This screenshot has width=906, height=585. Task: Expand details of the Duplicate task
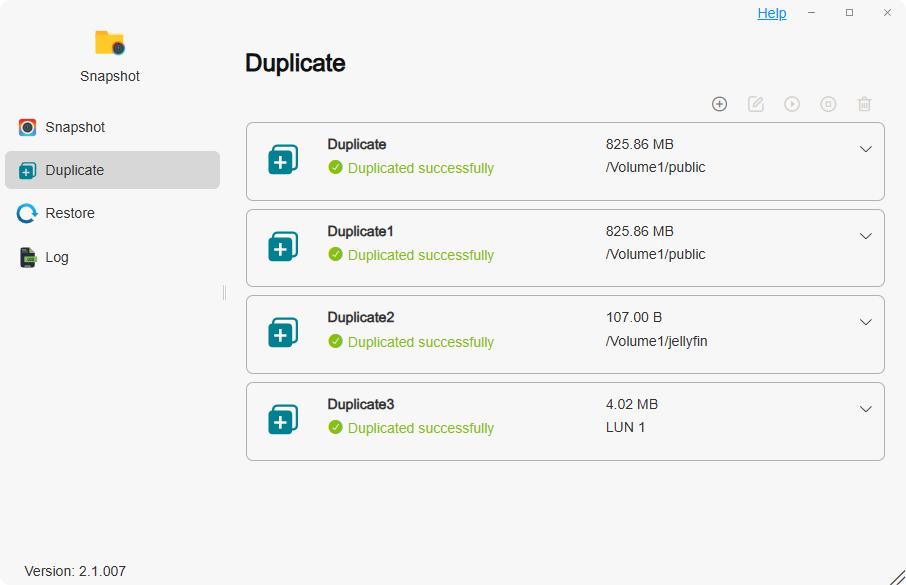point(866,148)
